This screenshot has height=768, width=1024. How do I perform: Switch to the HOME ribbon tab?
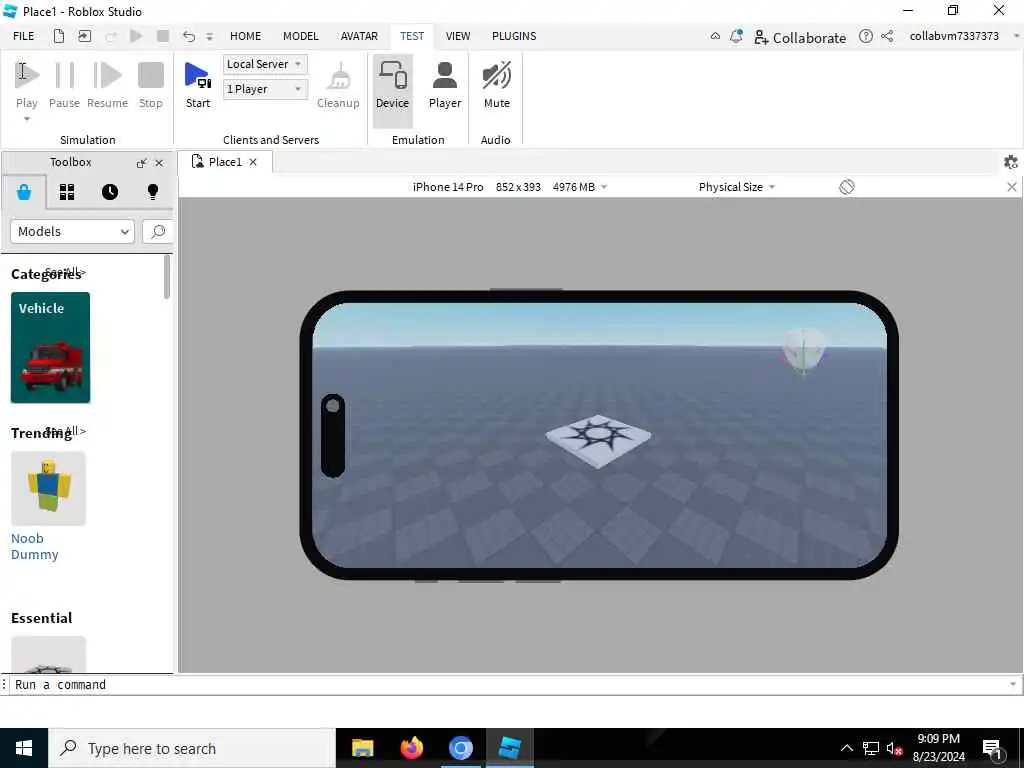[x=246, y=36]
